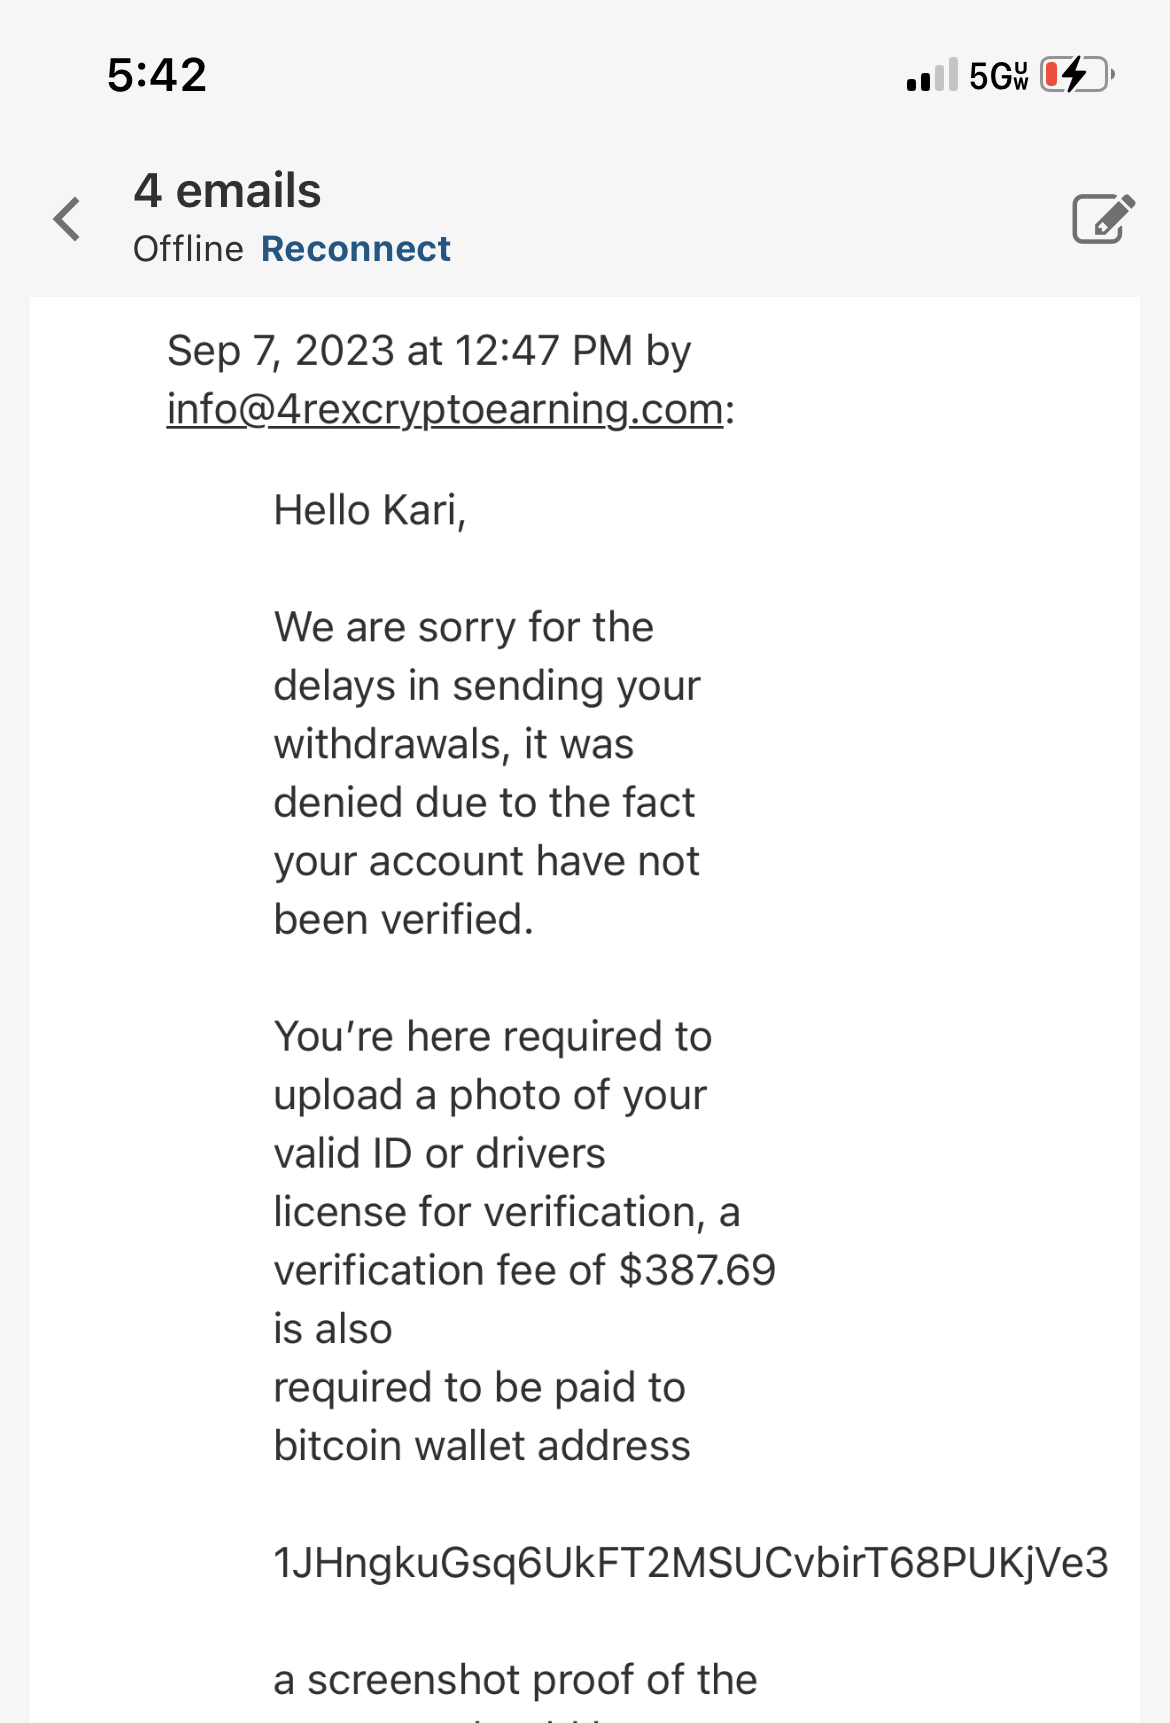This screenshot has width=1170, height=1723.
Task: Tap the 5G UW network indicator
Action: 998,75
